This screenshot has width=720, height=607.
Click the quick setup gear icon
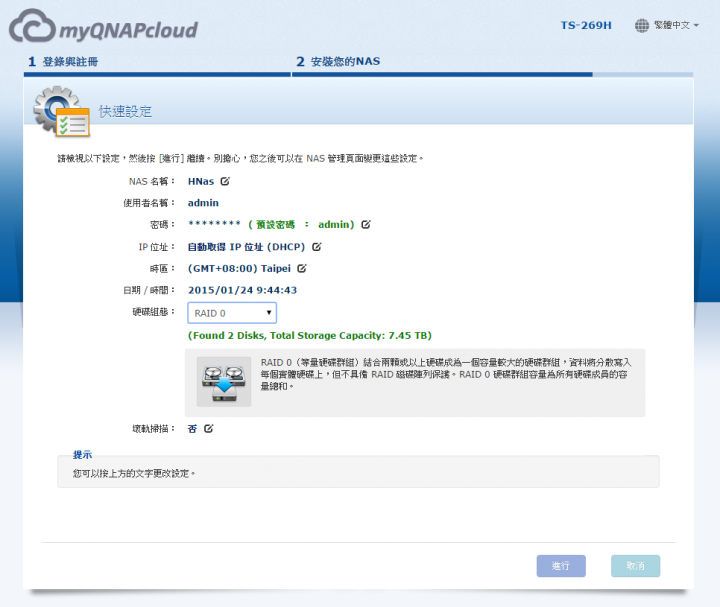pos(61,112)
